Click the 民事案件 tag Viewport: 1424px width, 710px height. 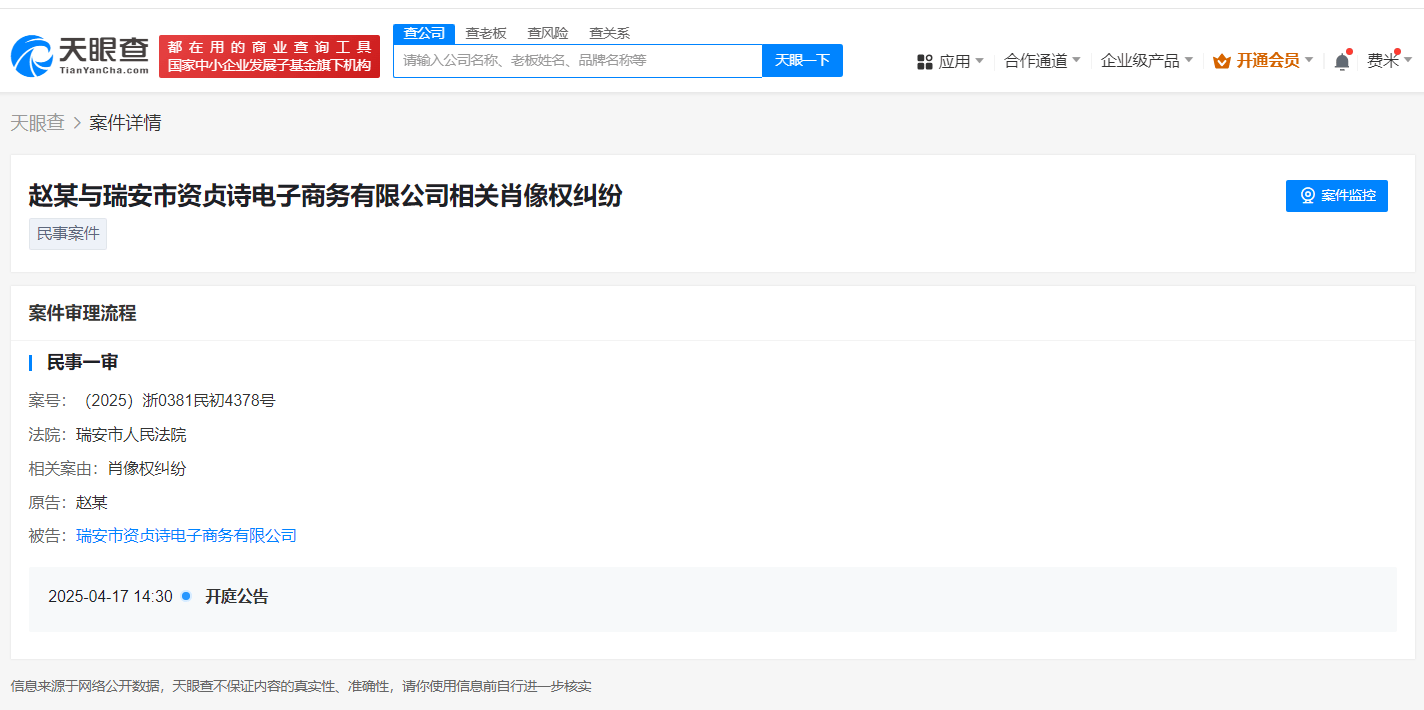tap(68, 234)
